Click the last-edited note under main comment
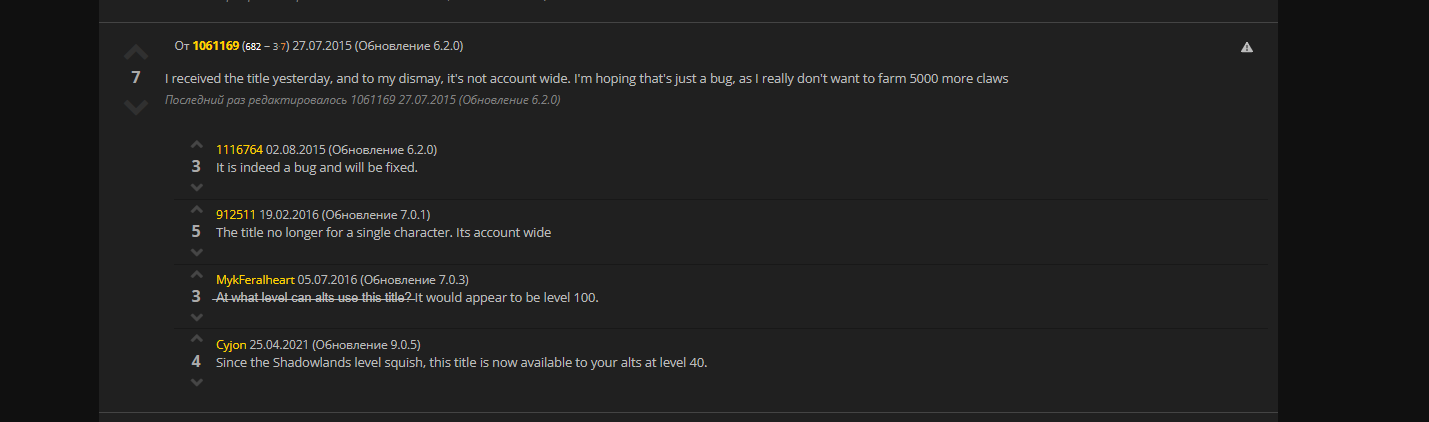Viewport: 1429px width, 422px height. 362,100
